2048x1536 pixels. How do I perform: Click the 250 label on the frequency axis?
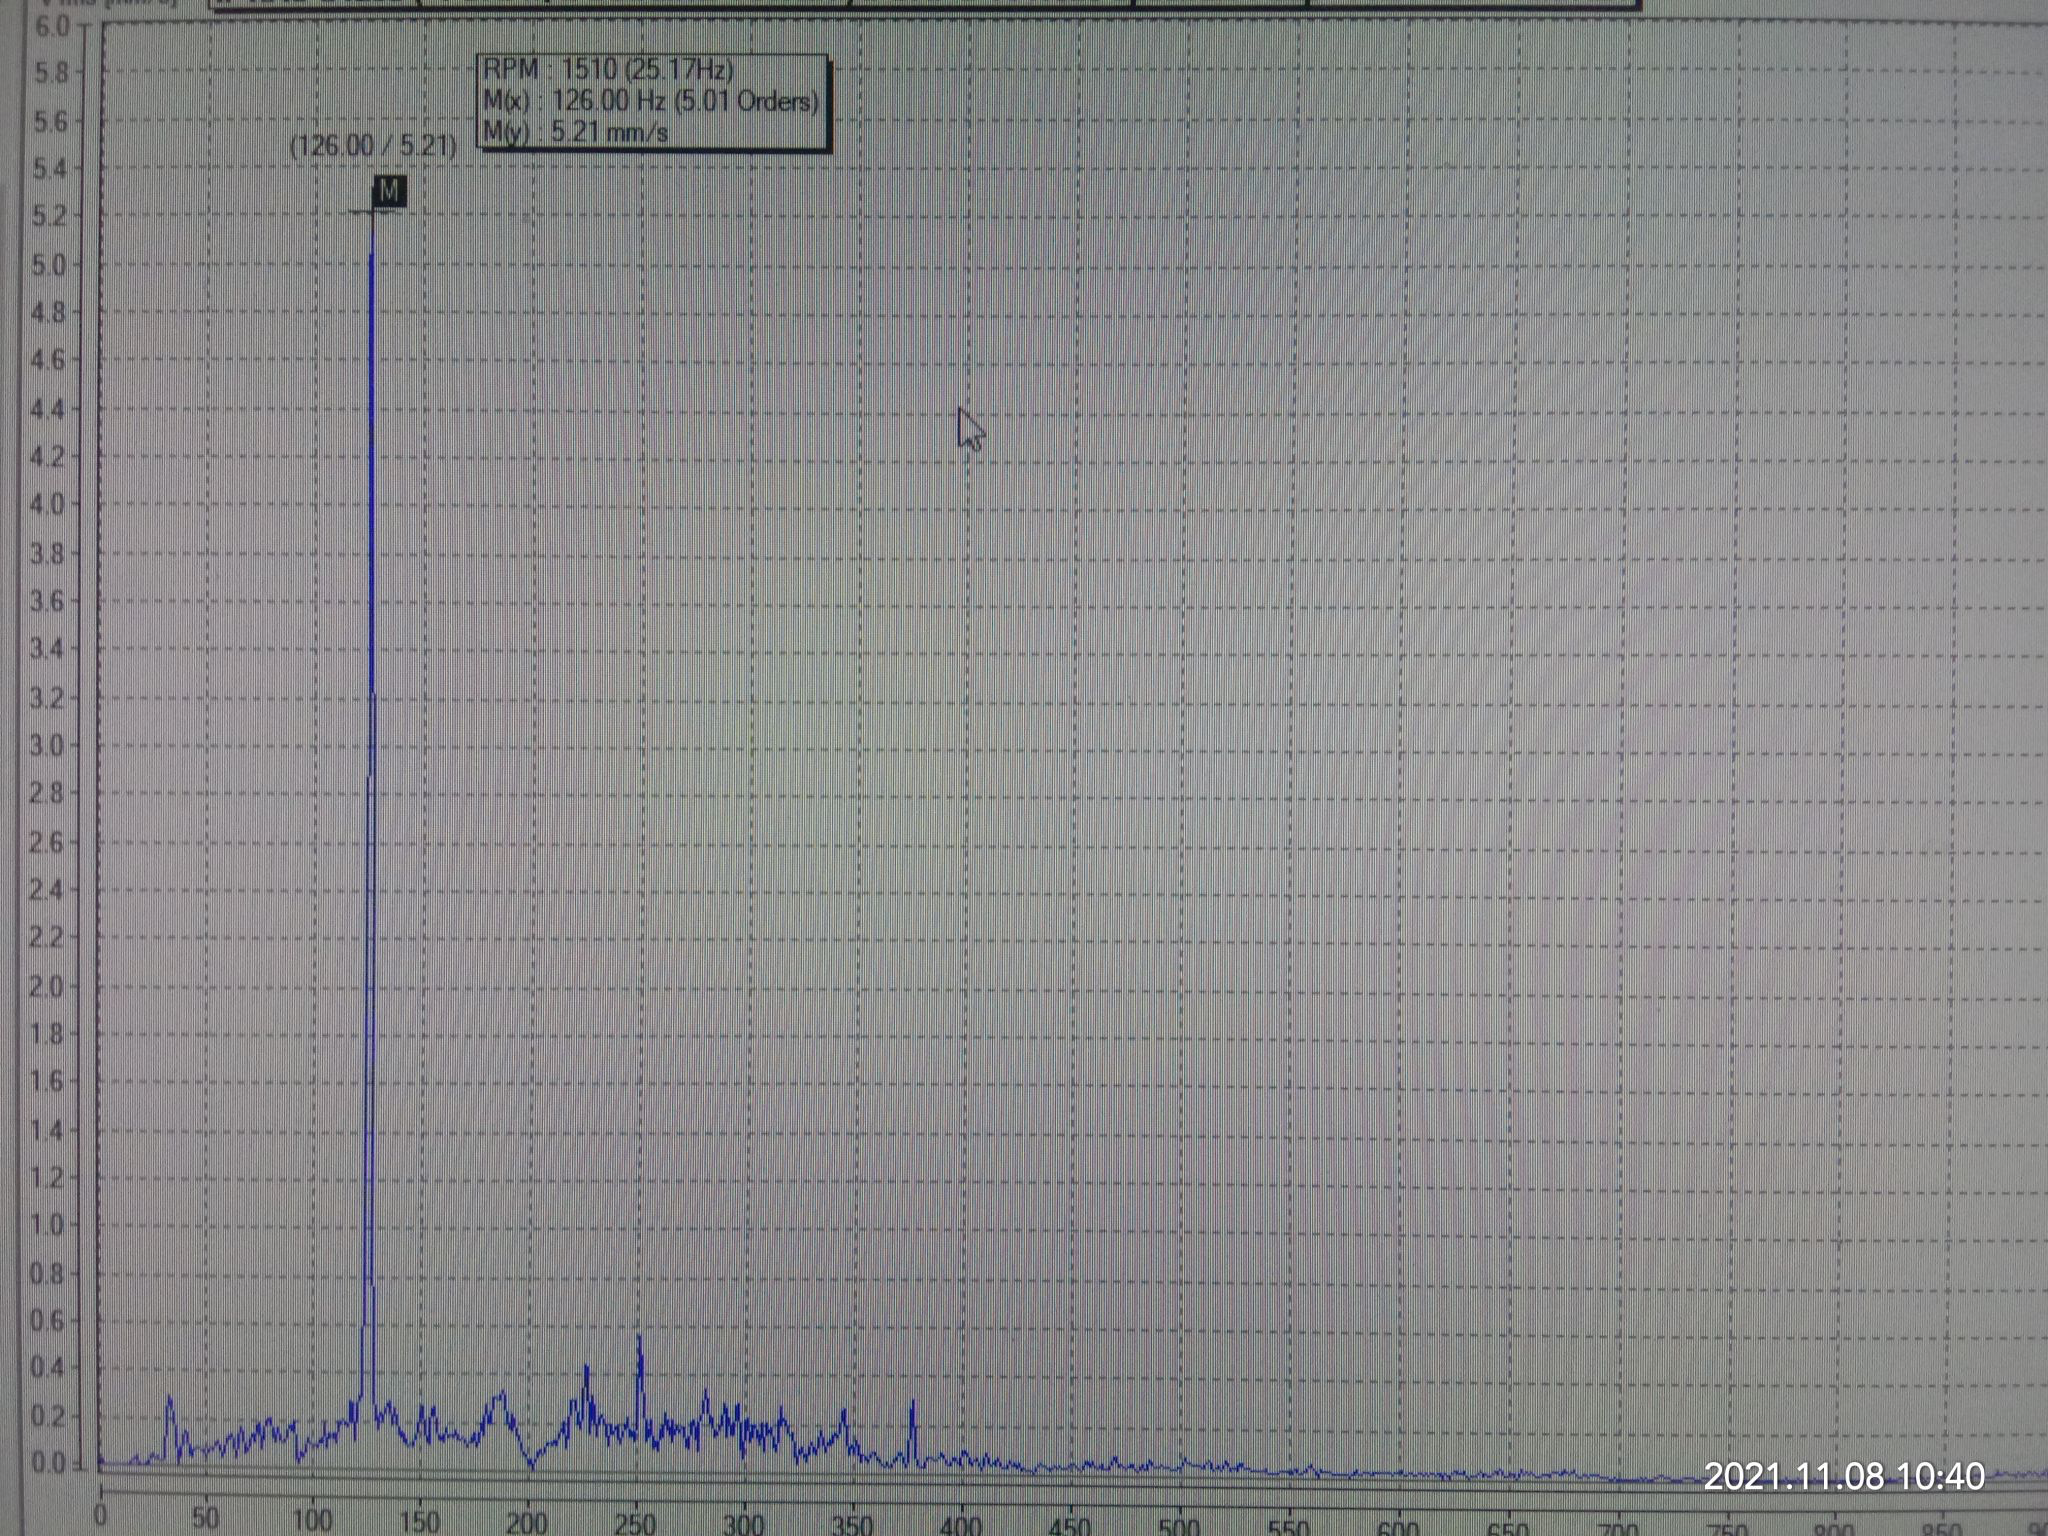(635, 1523)
